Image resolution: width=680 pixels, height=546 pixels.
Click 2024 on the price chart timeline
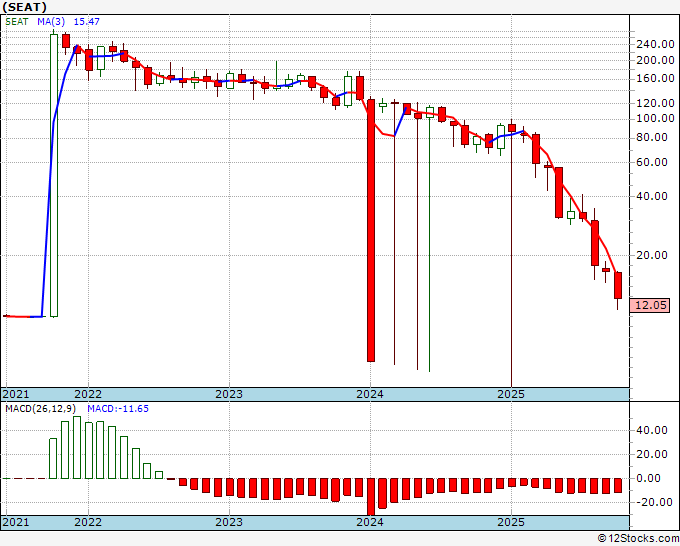(x=370, y=394)
